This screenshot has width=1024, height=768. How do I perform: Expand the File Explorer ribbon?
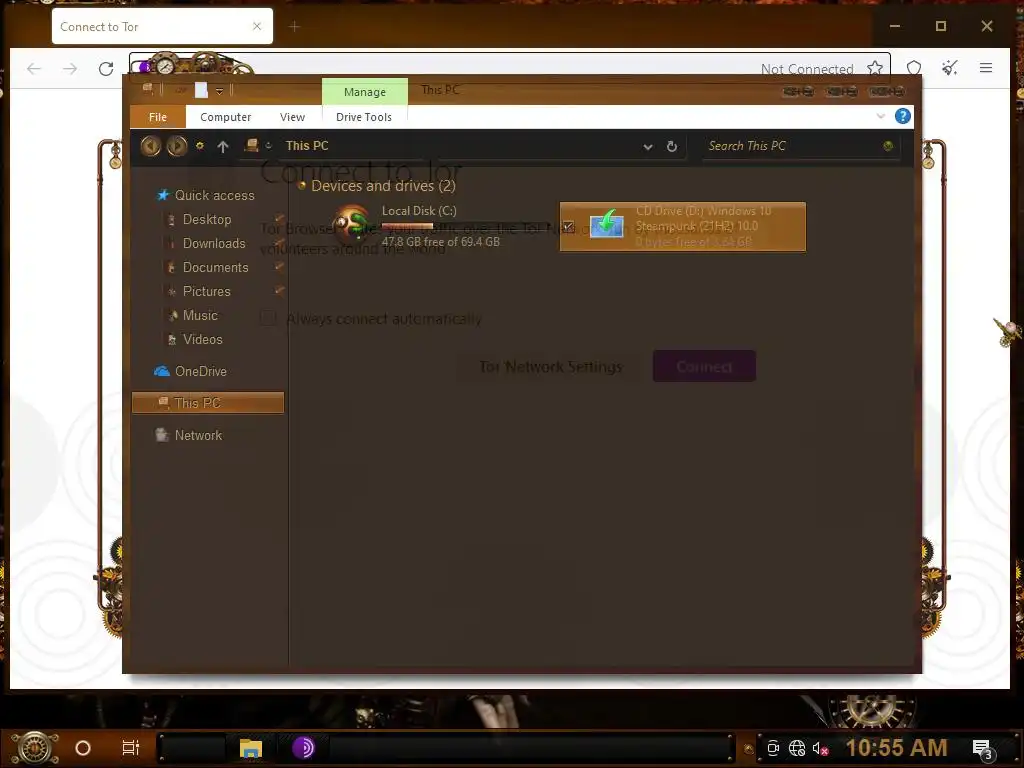pyautogui.click(x=880, y=116)
